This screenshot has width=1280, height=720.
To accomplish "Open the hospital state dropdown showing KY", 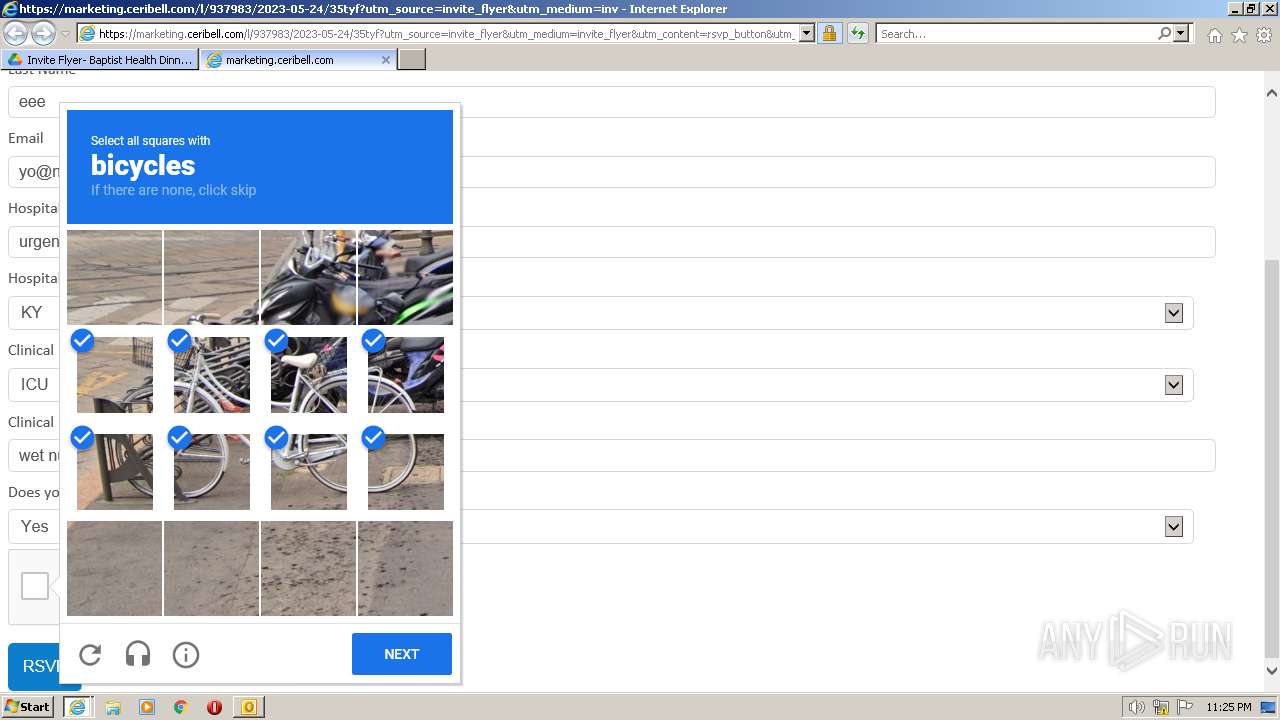I will click(x=600, y=313).
